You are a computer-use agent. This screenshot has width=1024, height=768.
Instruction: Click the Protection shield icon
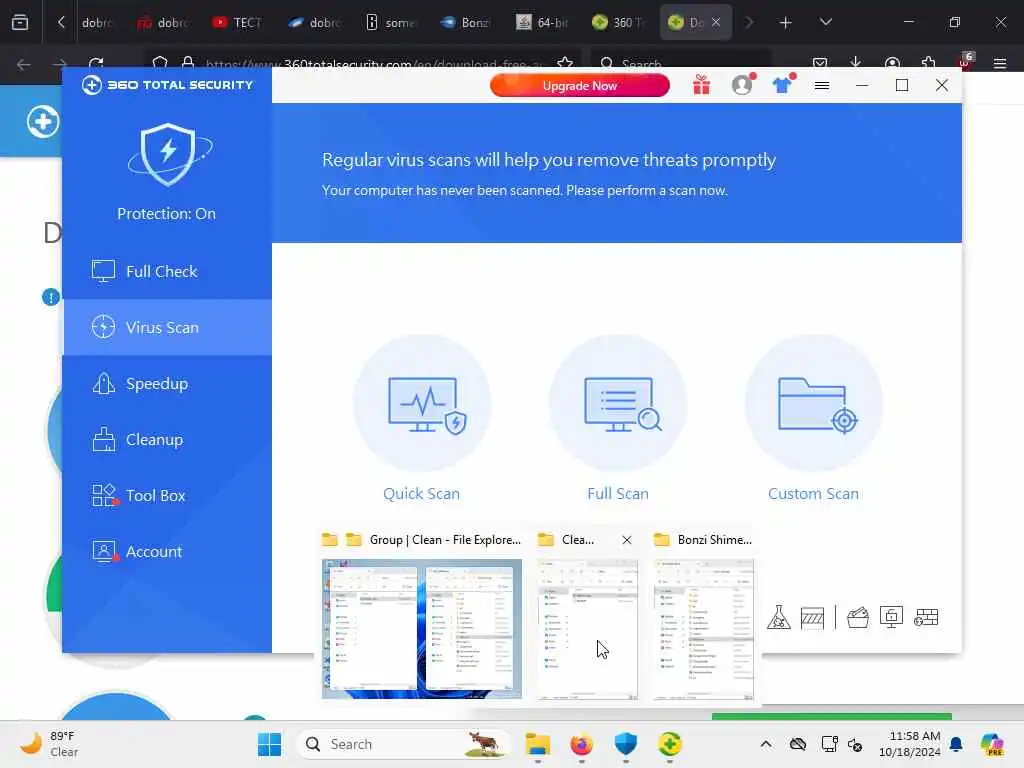169,154
